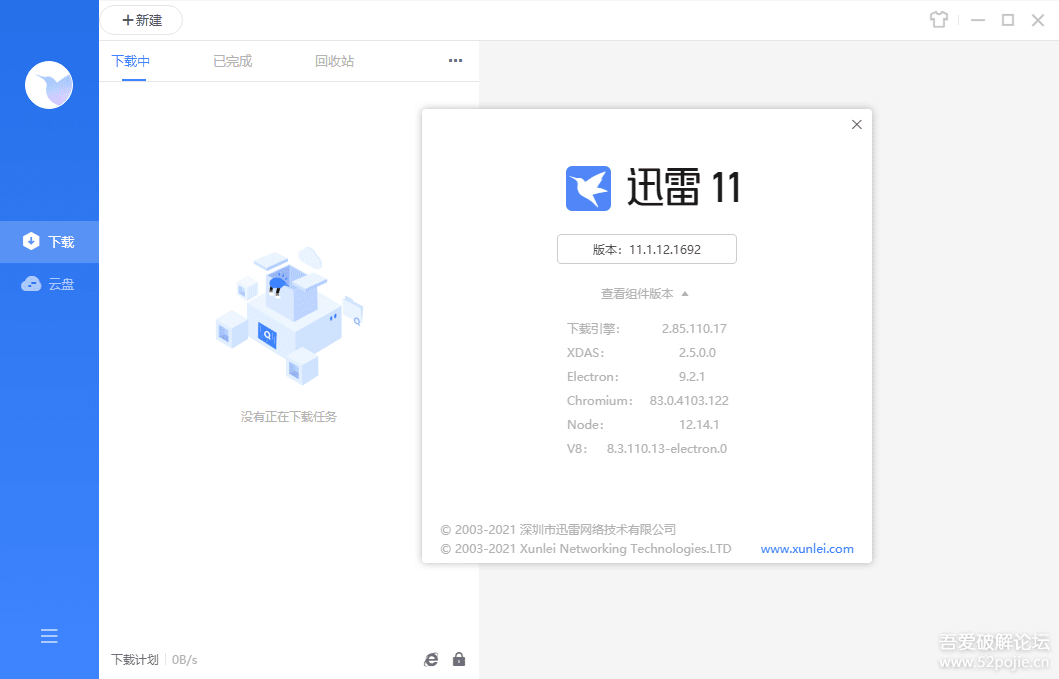Viewport: 1059px width, 679px height.
Task: Click the empty-state boxes illustration
Action: pyautogui.click(x=289, y=315)
